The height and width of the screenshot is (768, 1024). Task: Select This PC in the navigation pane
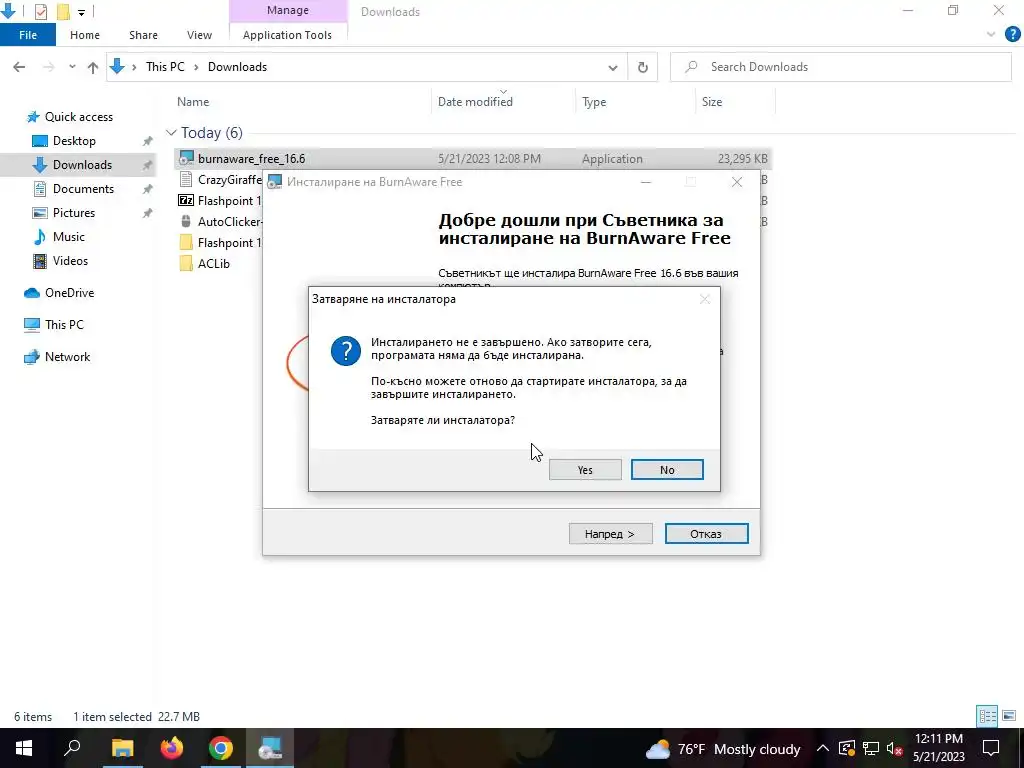(x=64, y=325)
